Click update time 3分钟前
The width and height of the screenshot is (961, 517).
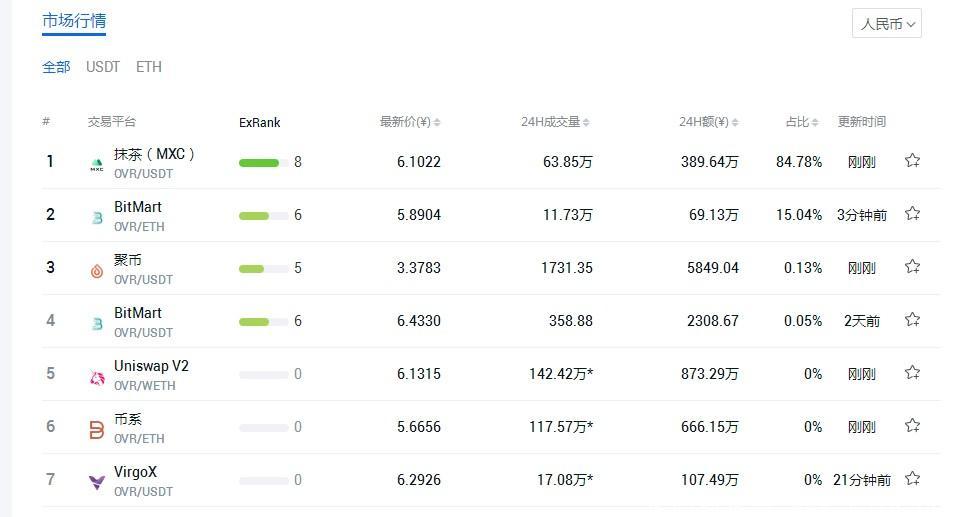click(862, 215)
